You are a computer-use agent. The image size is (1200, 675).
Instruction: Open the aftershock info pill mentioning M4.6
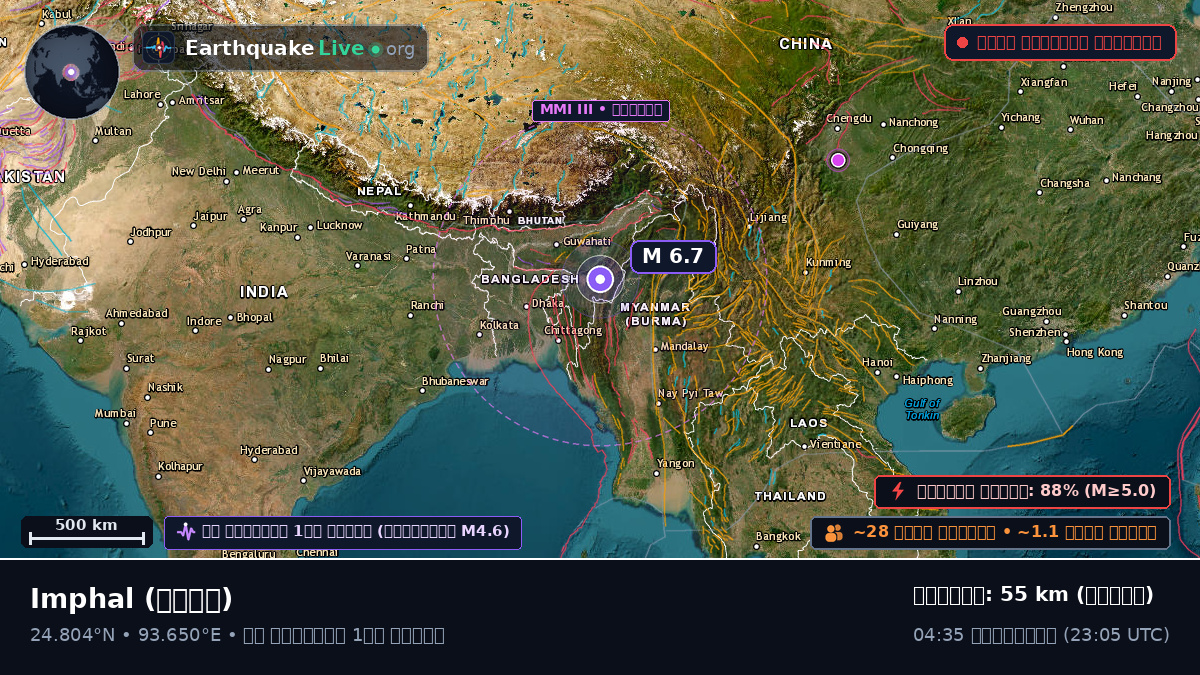[x=343, y=532]
